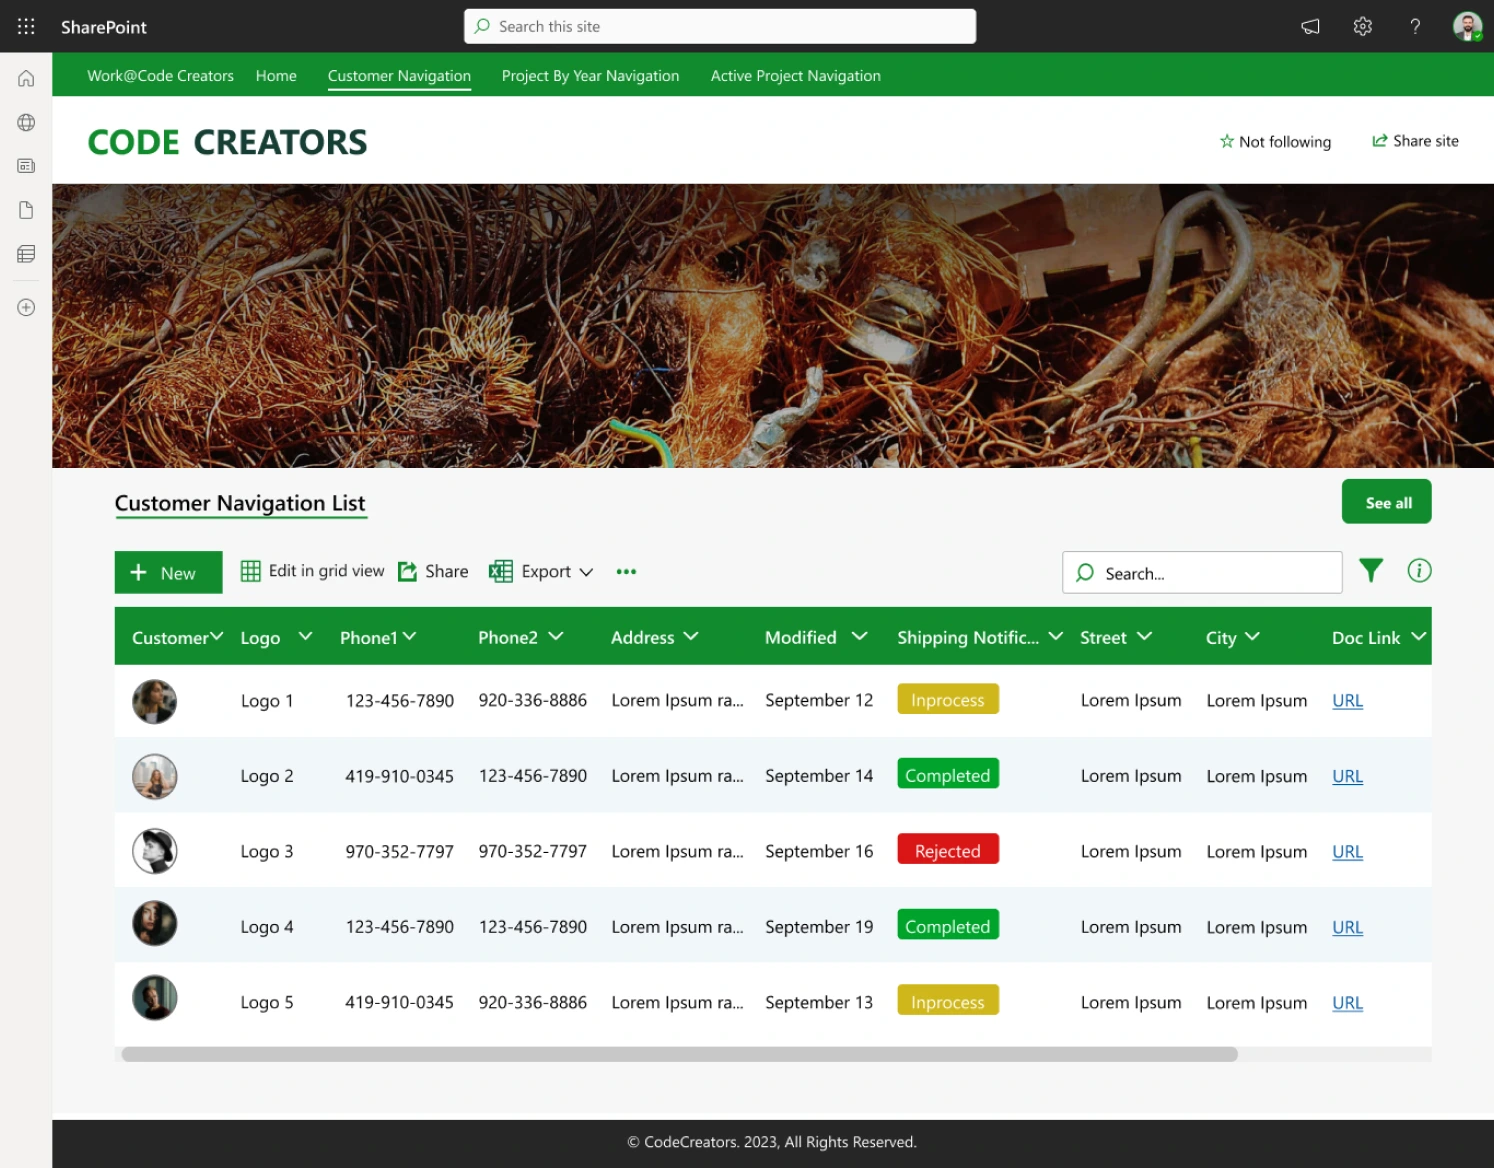Switch to Project By Year Navigation

590,75
